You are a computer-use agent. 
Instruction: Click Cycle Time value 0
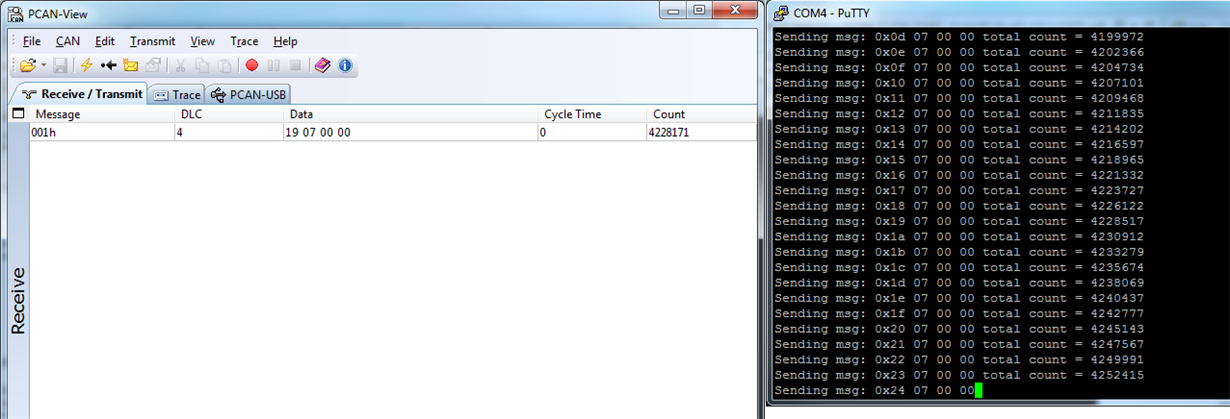click(x=543, y=132)
